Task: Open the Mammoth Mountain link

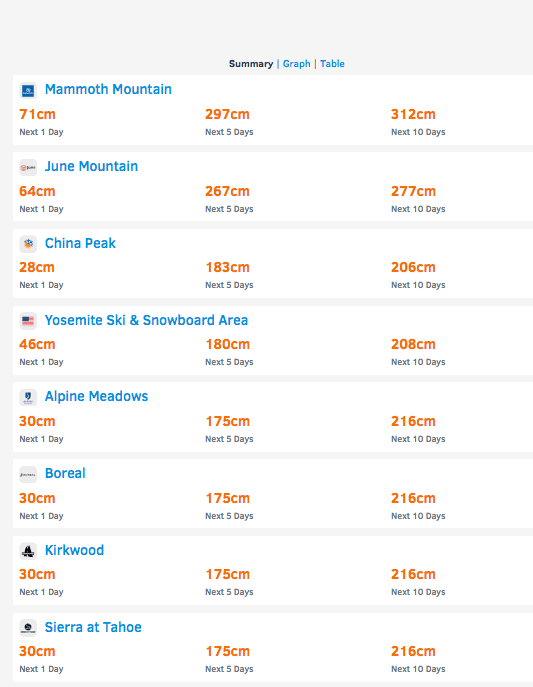Action: click(x=108, y=89)
